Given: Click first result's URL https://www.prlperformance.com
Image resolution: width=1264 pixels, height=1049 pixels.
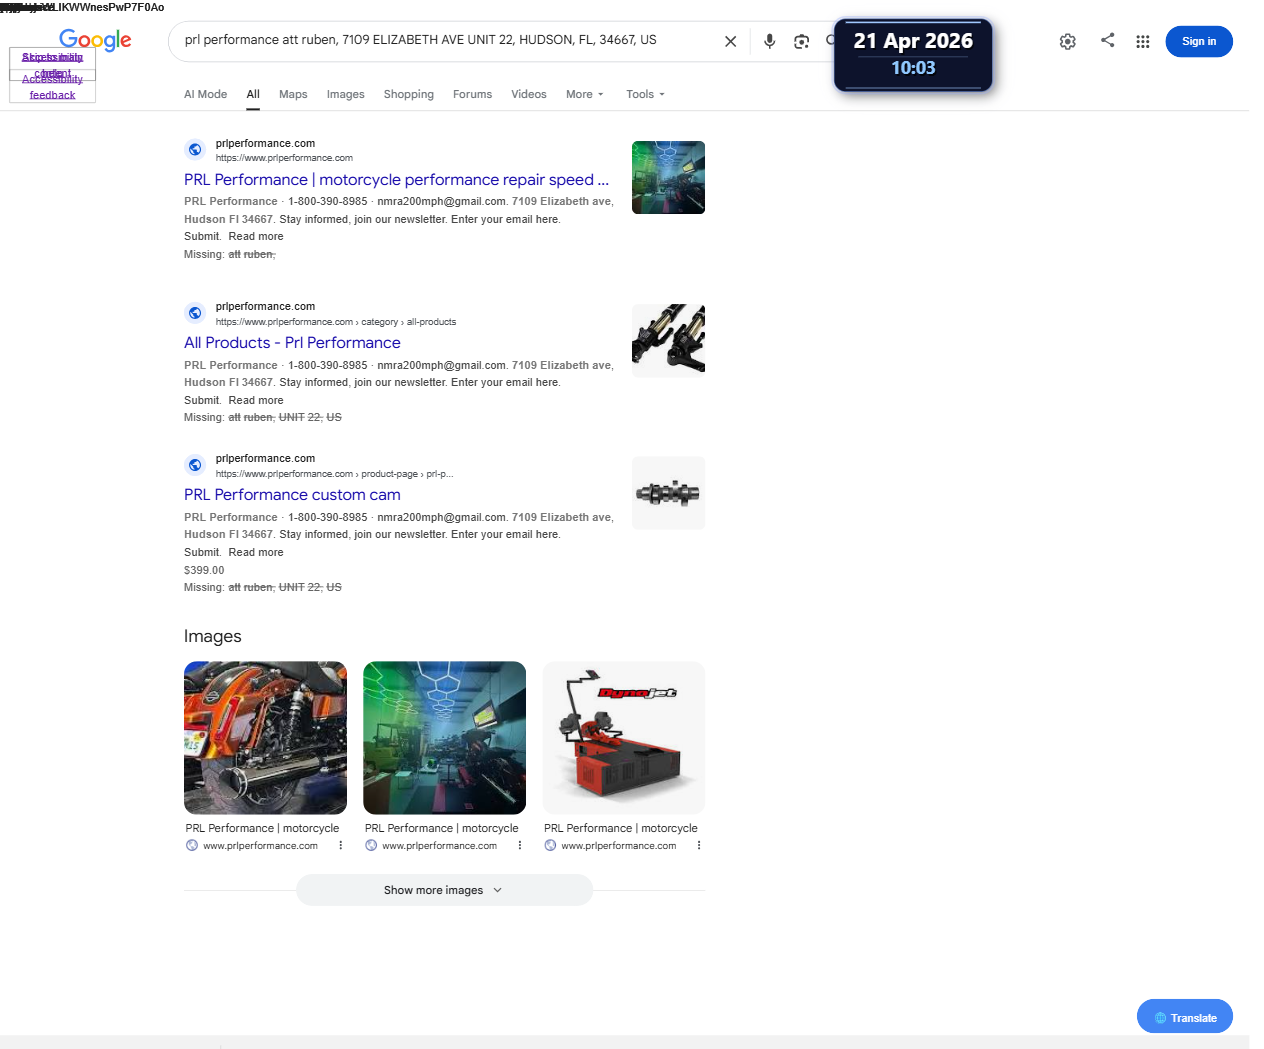Looking at the screenshot, I should point(284,158).
